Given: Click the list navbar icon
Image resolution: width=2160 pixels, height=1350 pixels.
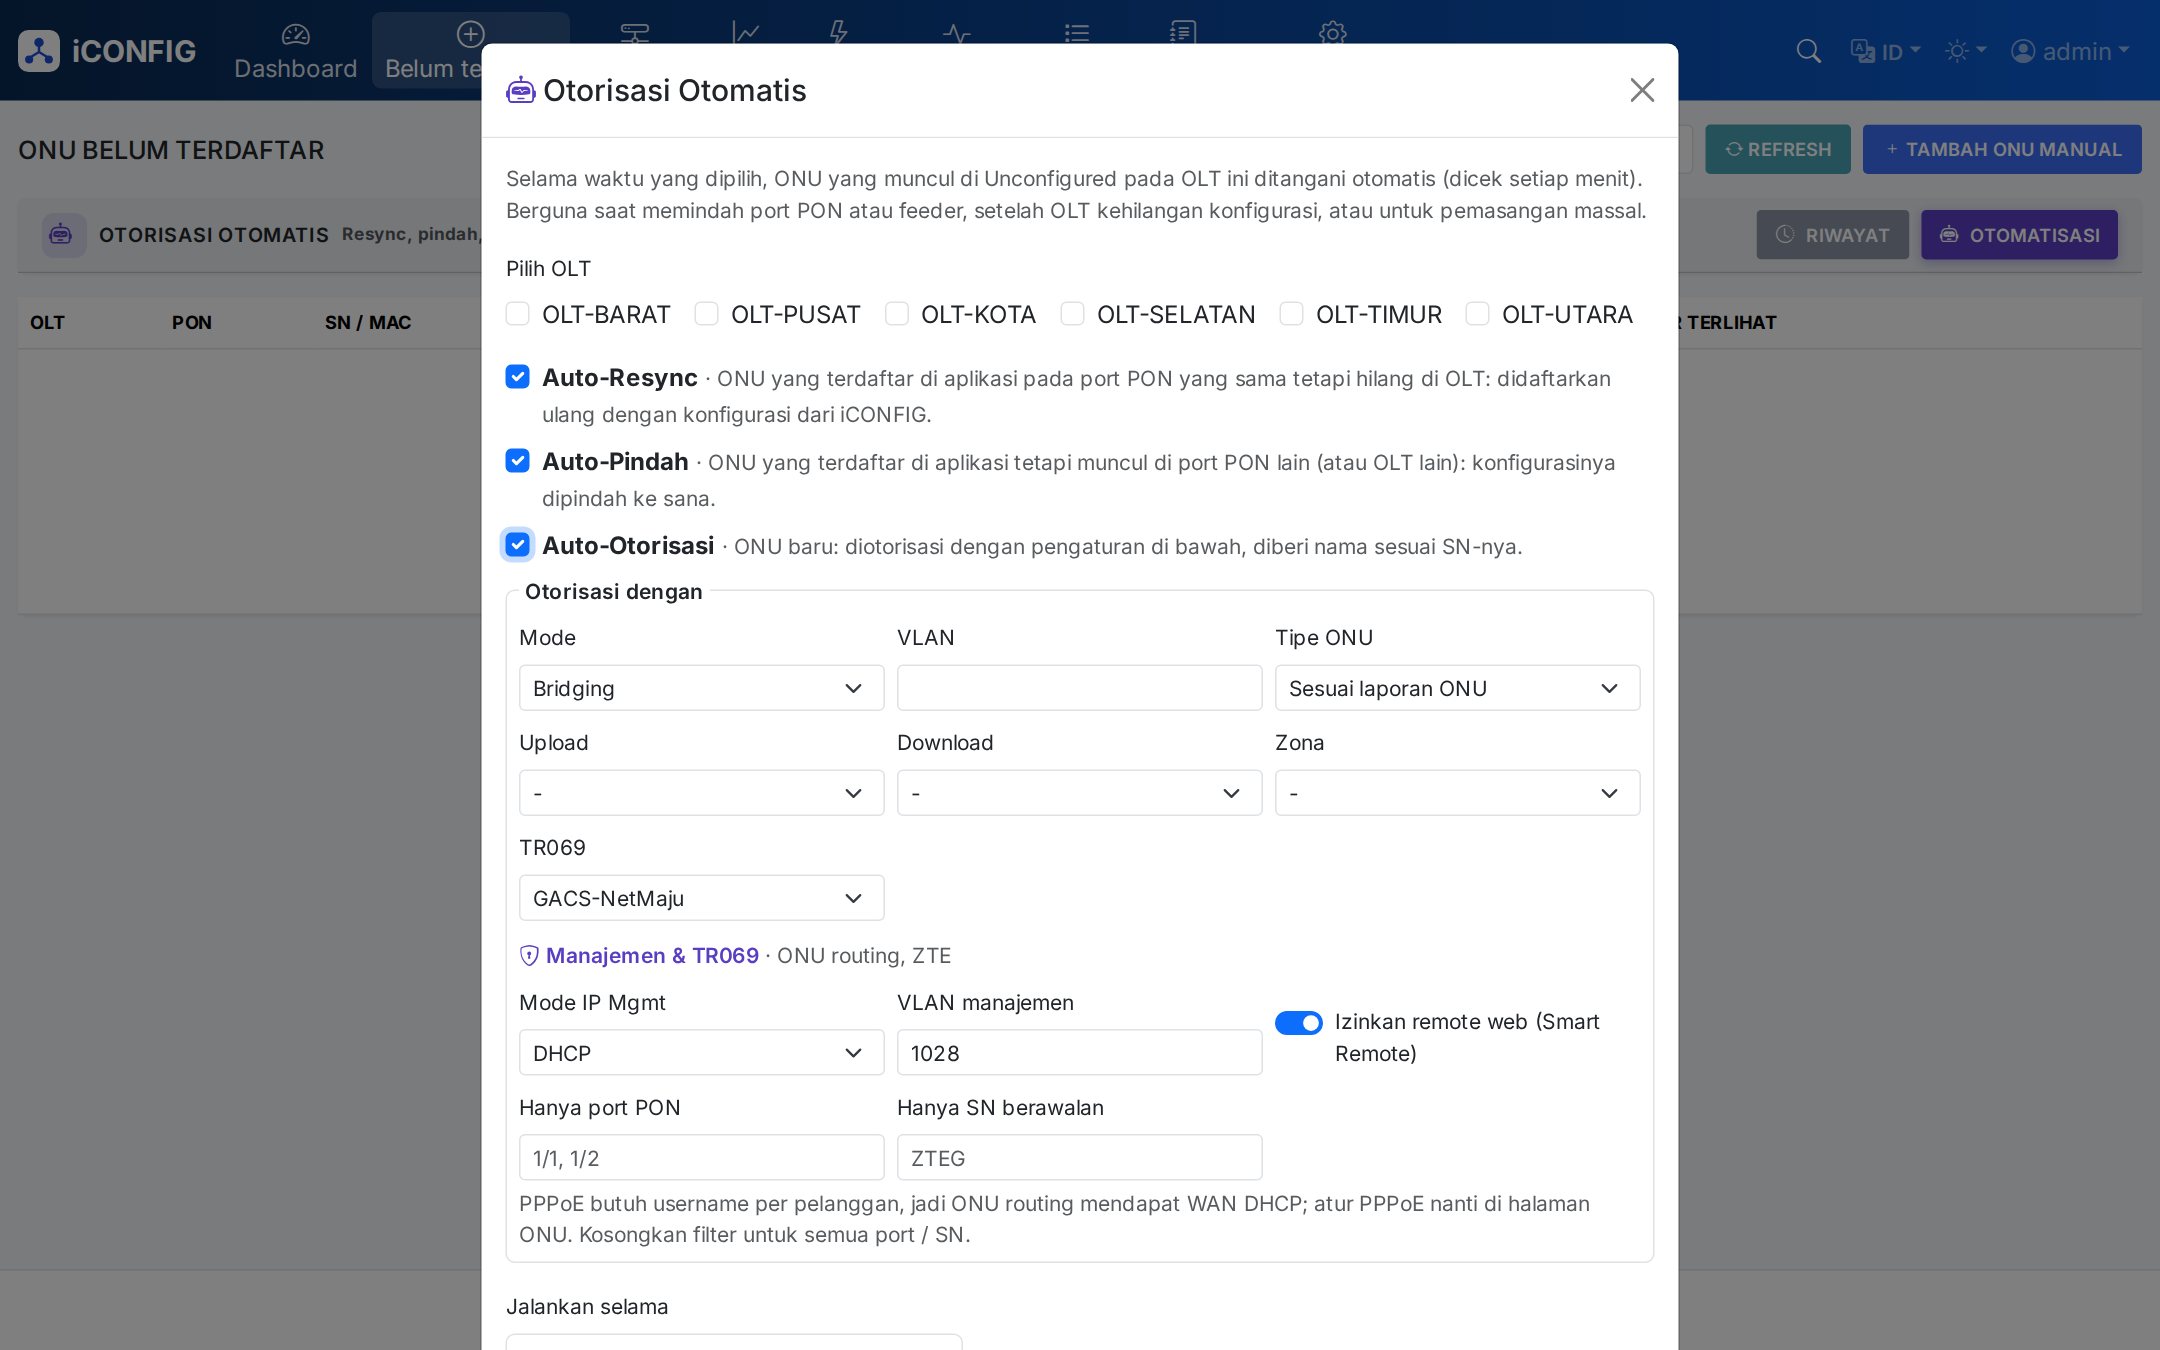Looking at the screenshot, I should 1077,33.
